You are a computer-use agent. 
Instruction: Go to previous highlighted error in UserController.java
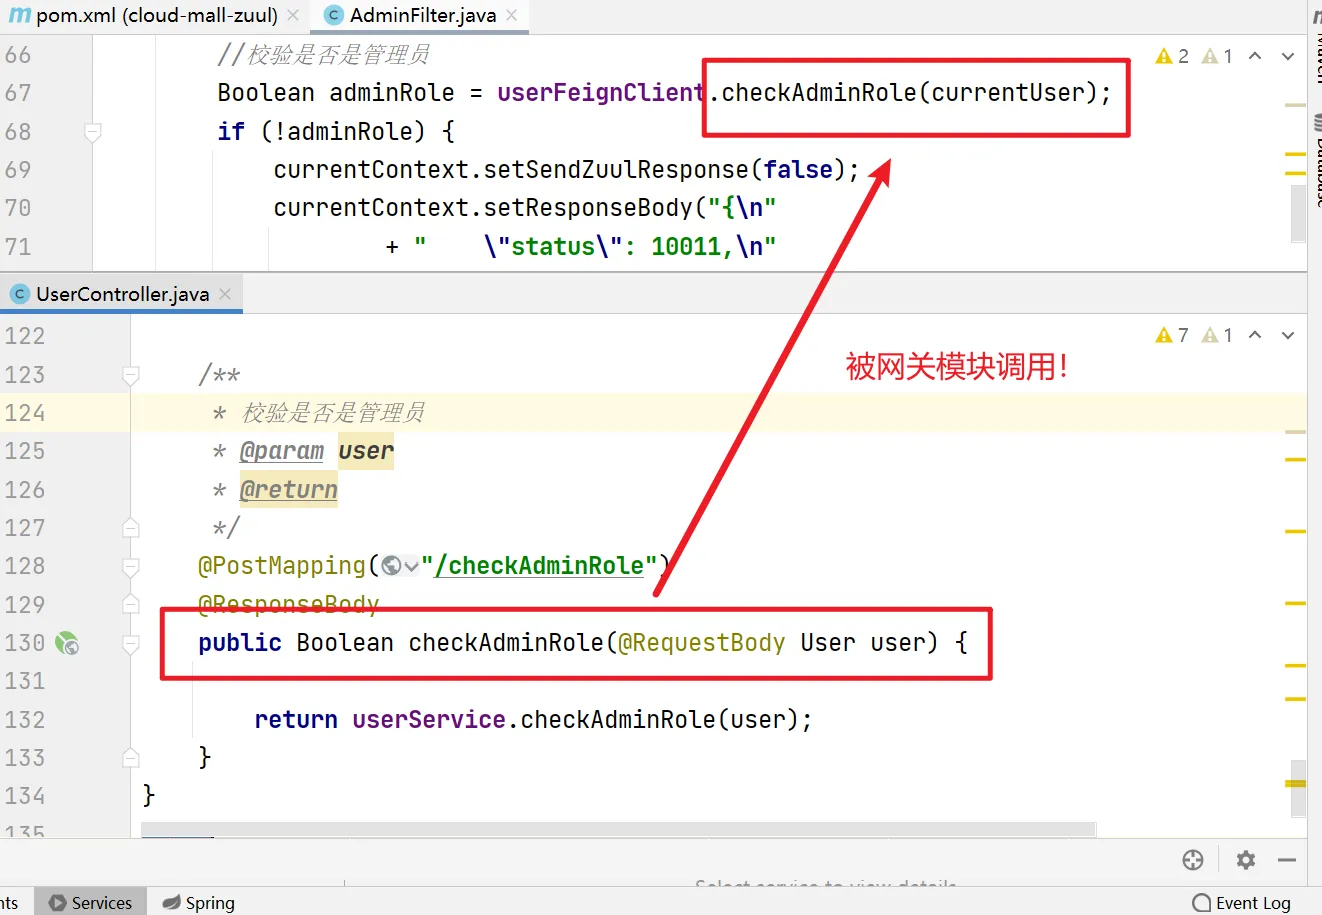pyautogui.click(x=1255, y=335)
